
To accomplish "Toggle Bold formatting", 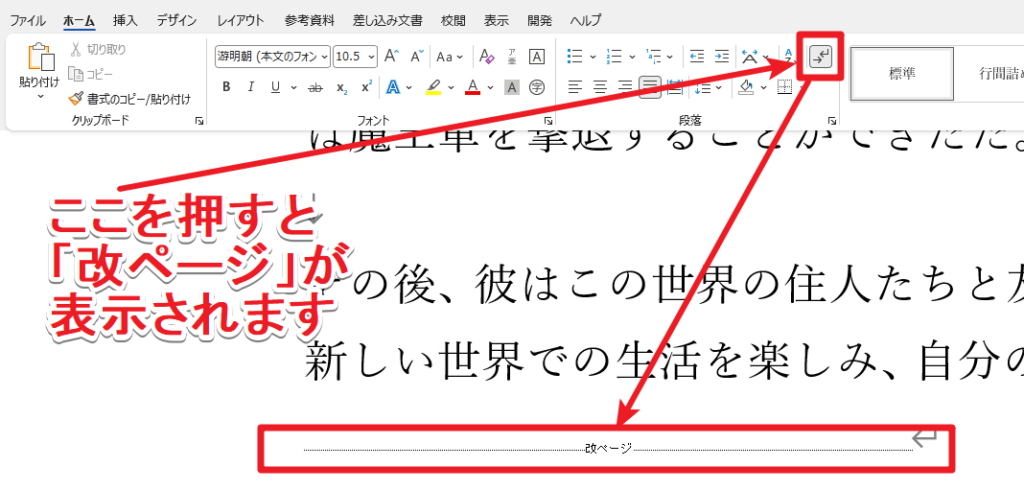I will (226, 87).
